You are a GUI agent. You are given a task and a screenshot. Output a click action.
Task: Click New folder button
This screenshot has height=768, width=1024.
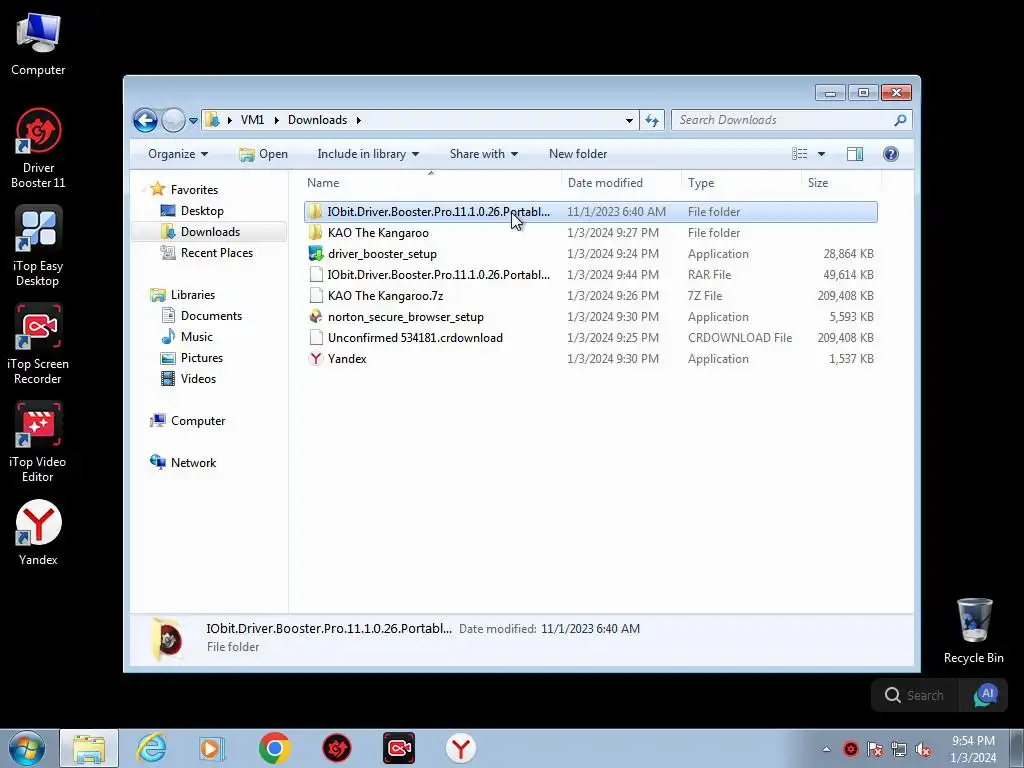pos(578,153)
